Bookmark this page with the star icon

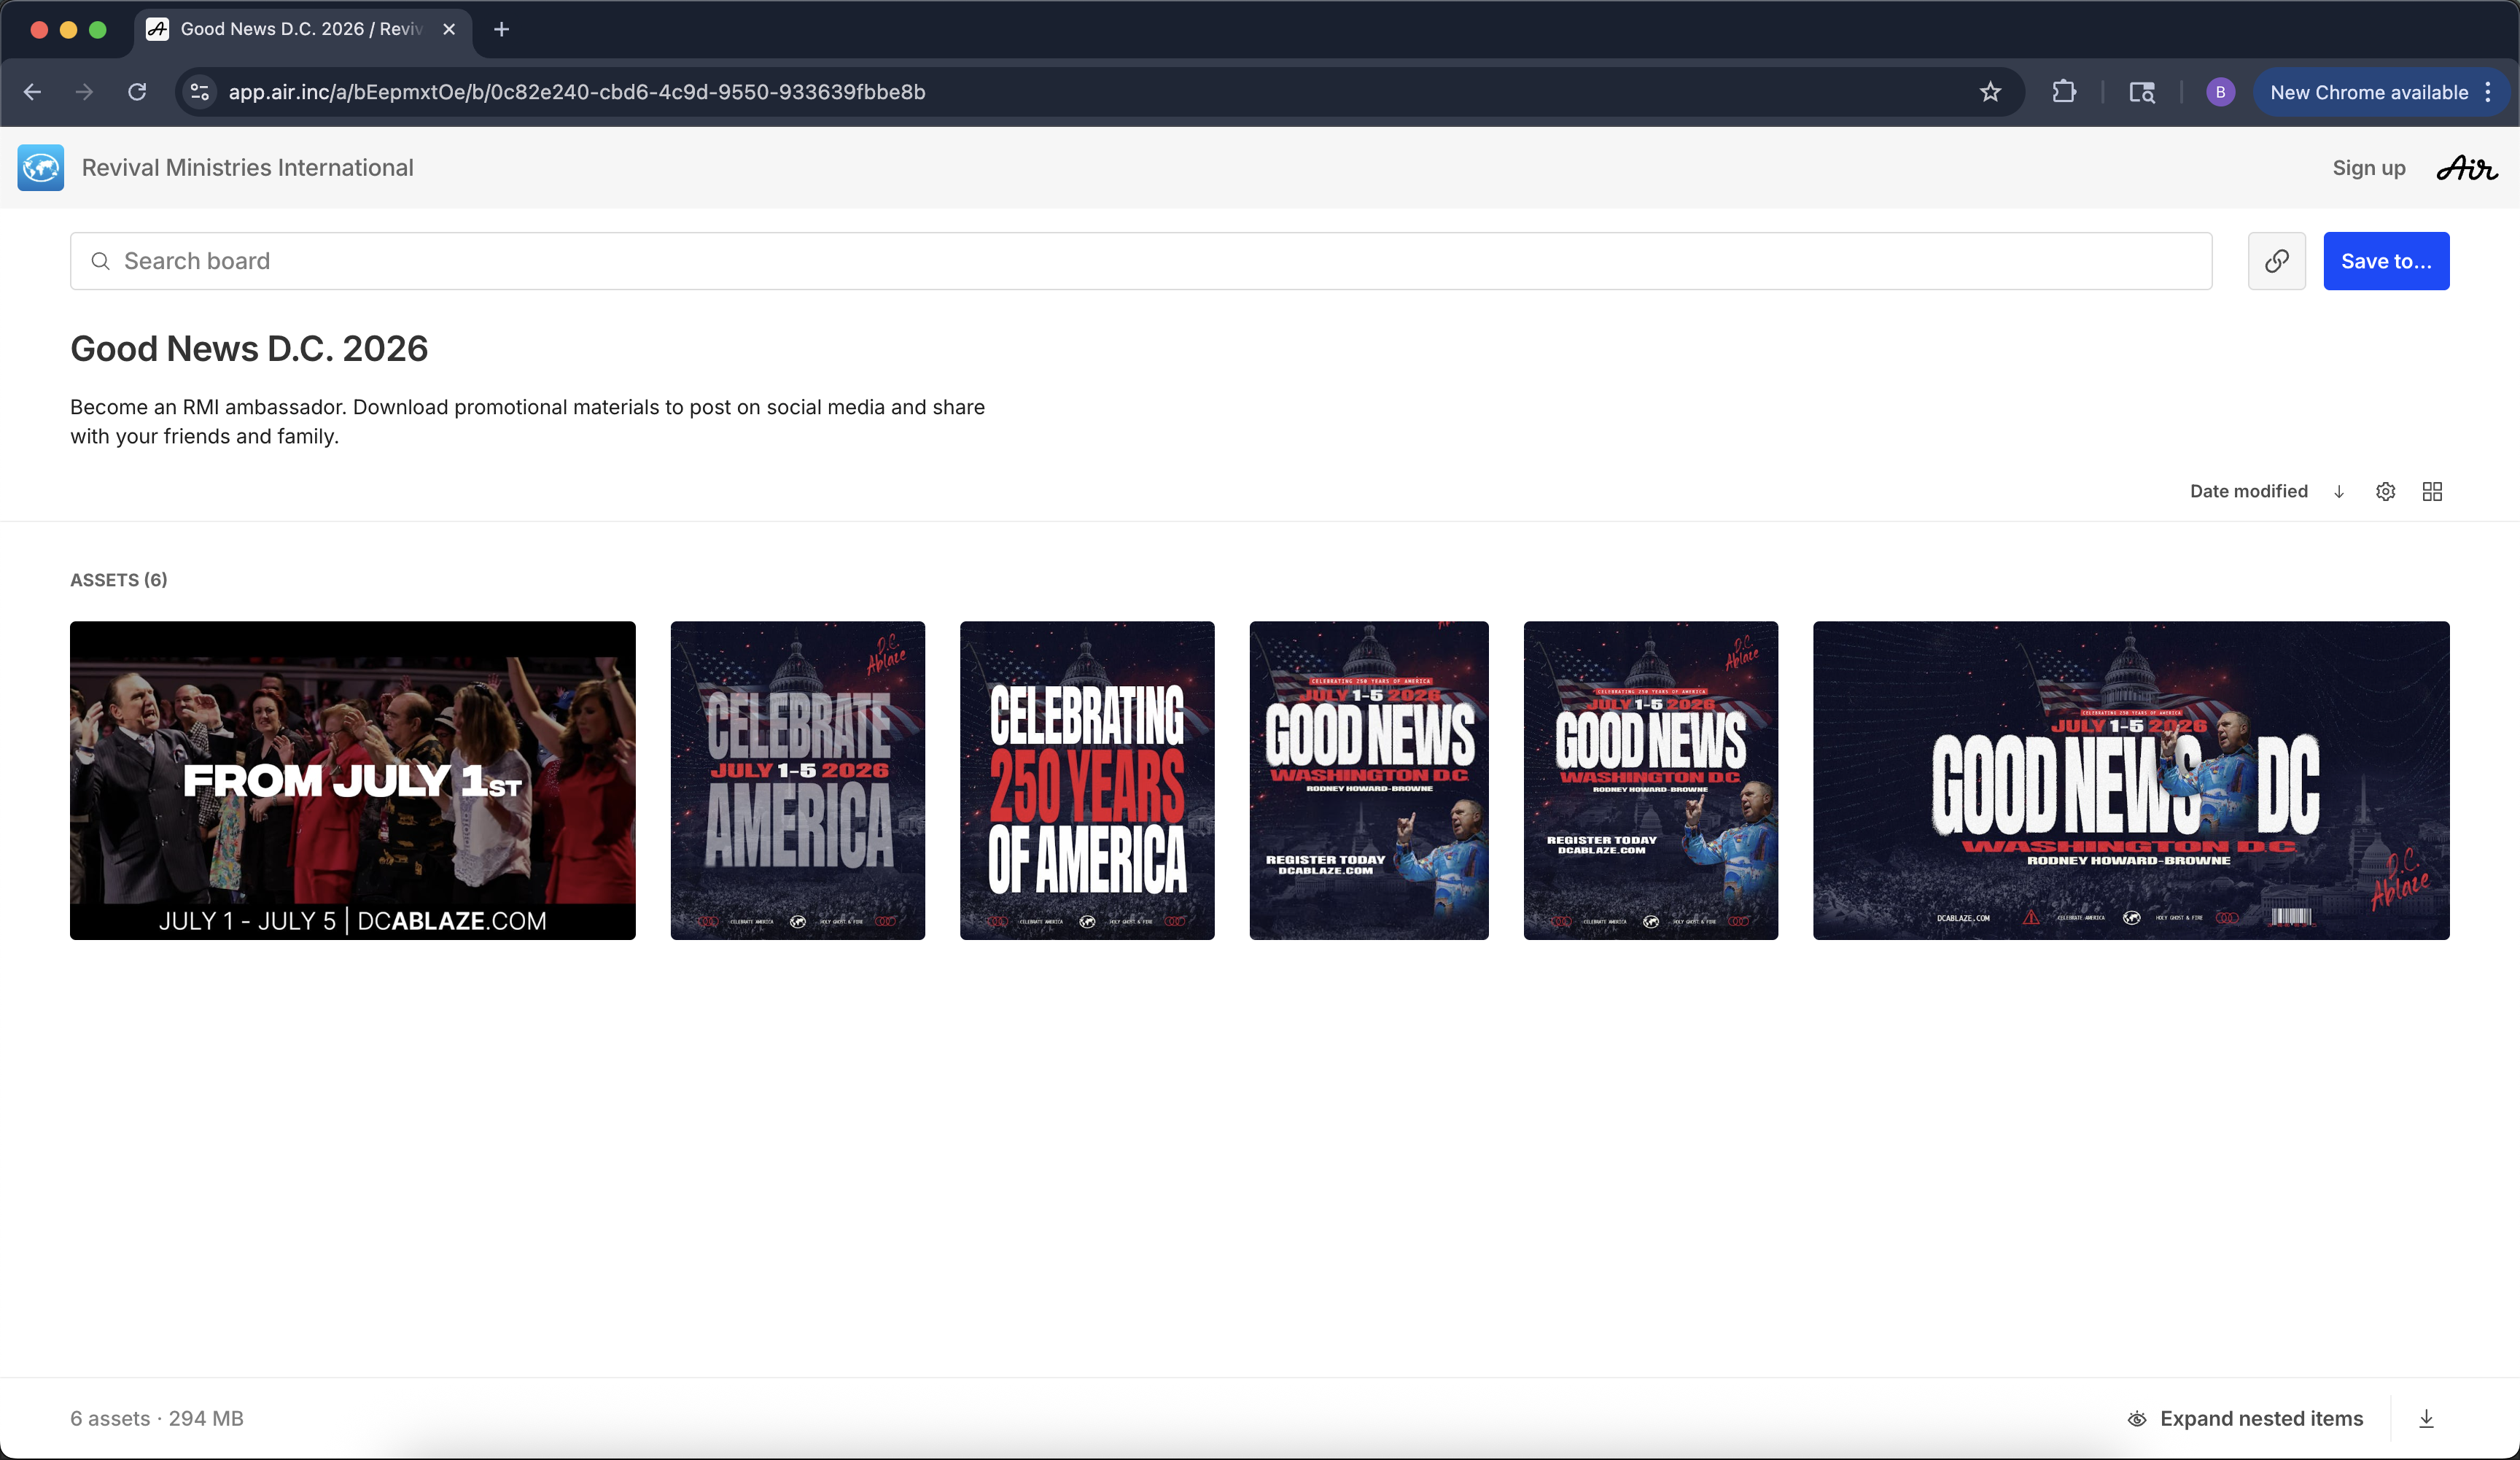tap(1990, 92)
